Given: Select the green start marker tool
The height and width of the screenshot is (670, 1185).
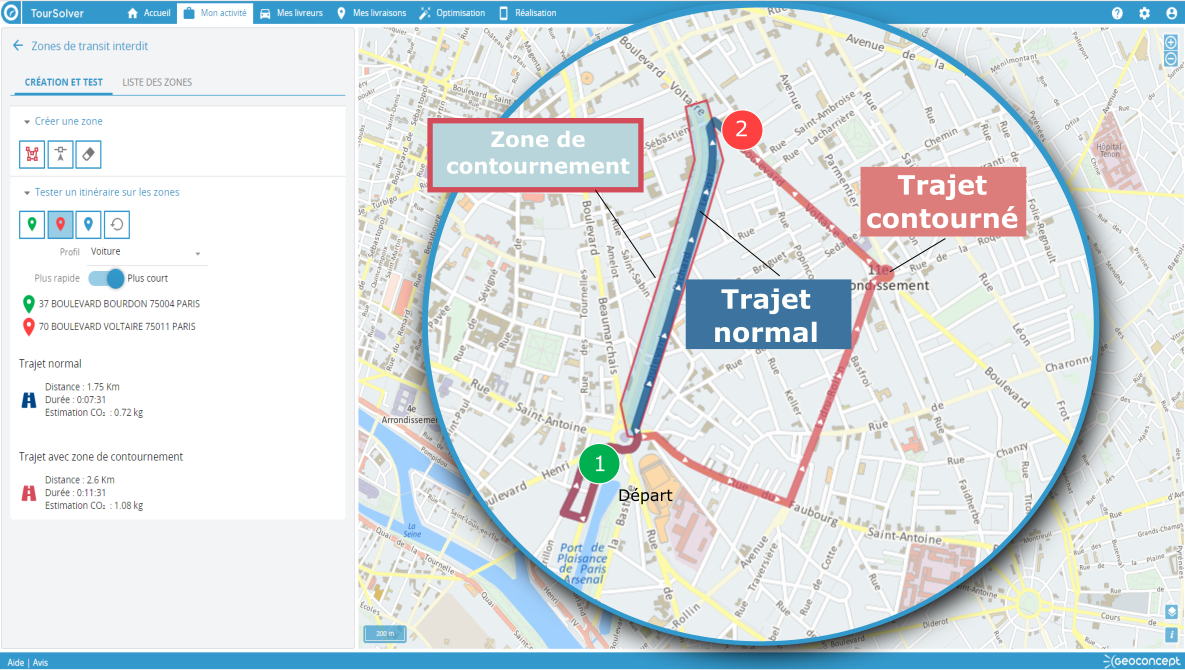Looking at the screenshot, I should pyautogui.click(x=31, y=224).
